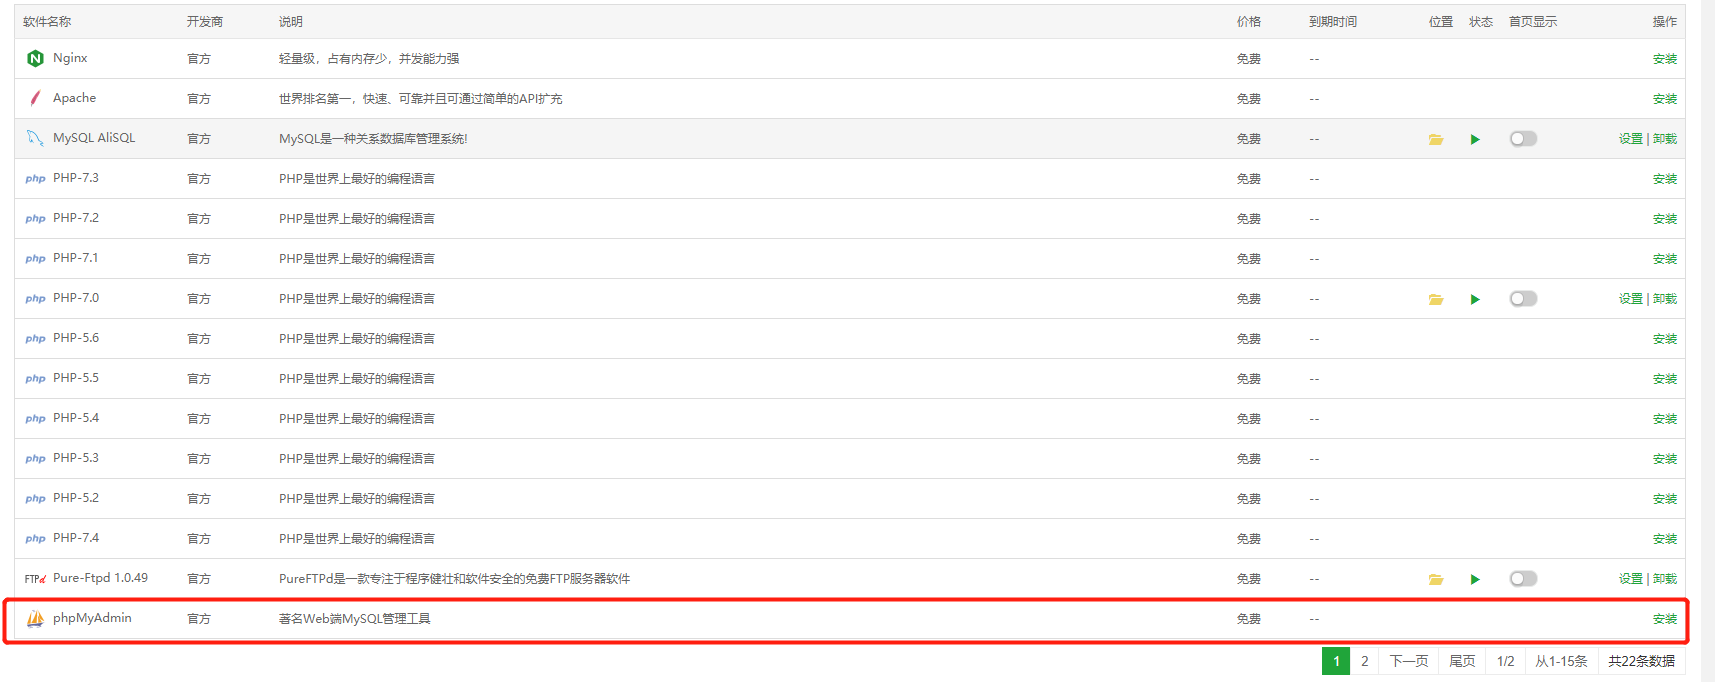The height and width of the screenshot is (682, 1715).
Task: Open the PHP-7.0 folder location icon
Action: click(x=1436, y=300)
